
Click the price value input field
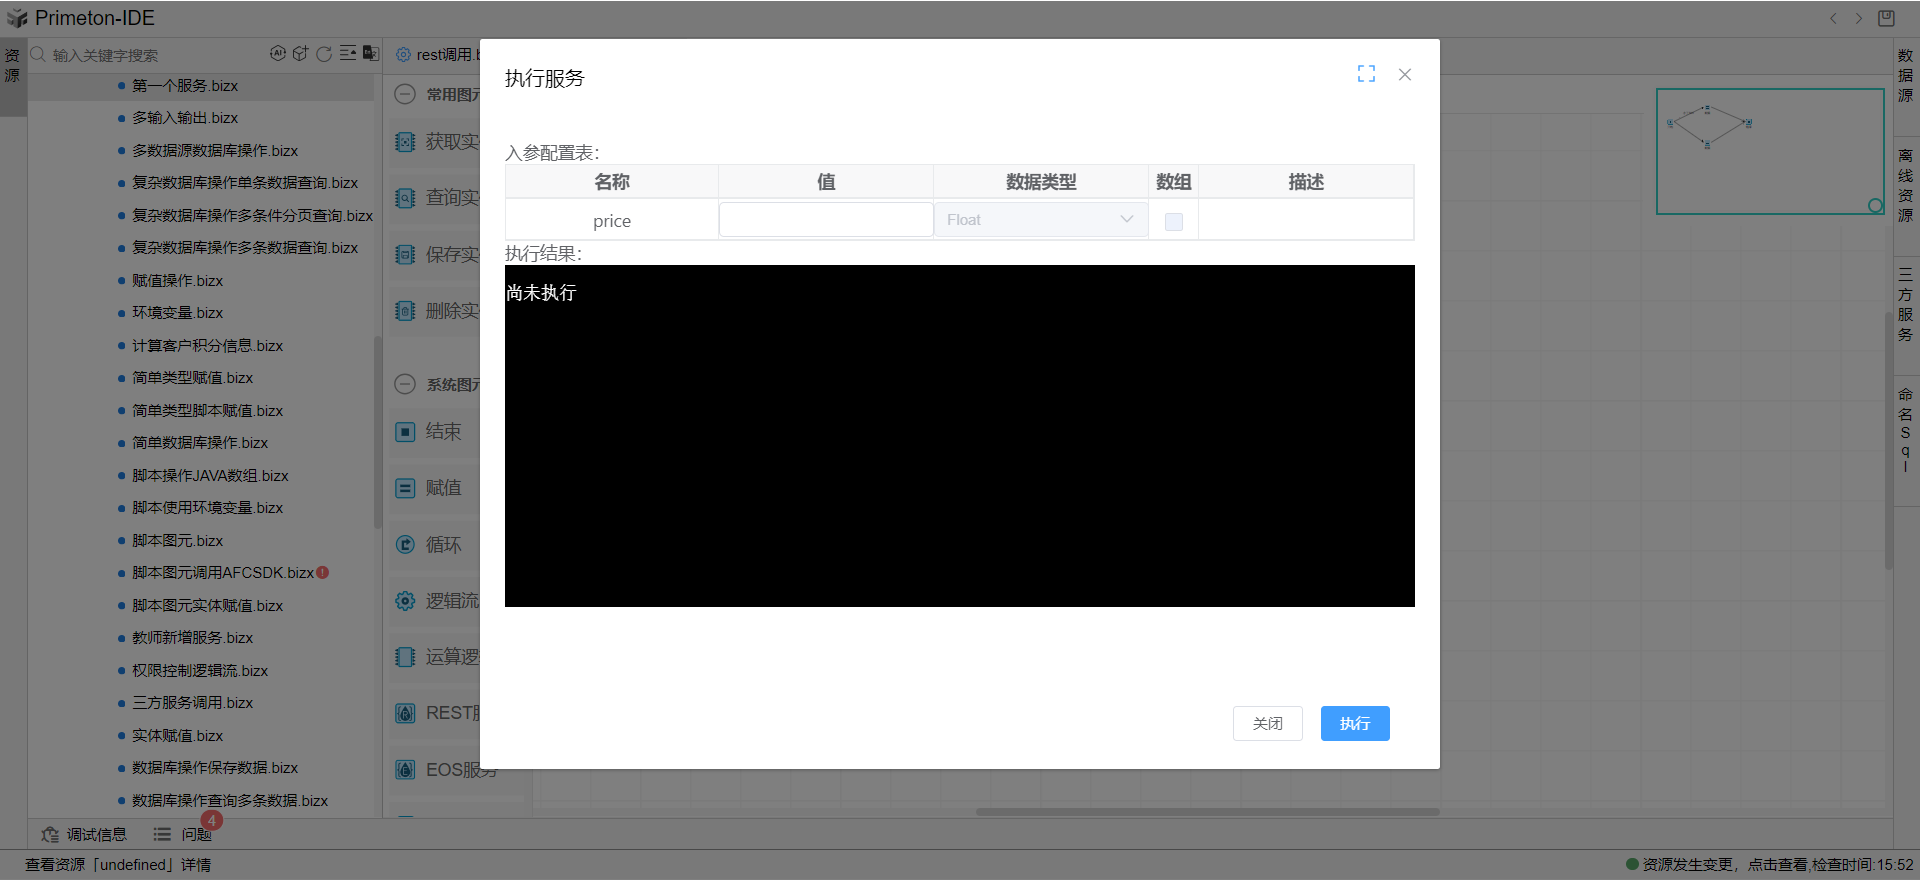(x=826, y=220)
